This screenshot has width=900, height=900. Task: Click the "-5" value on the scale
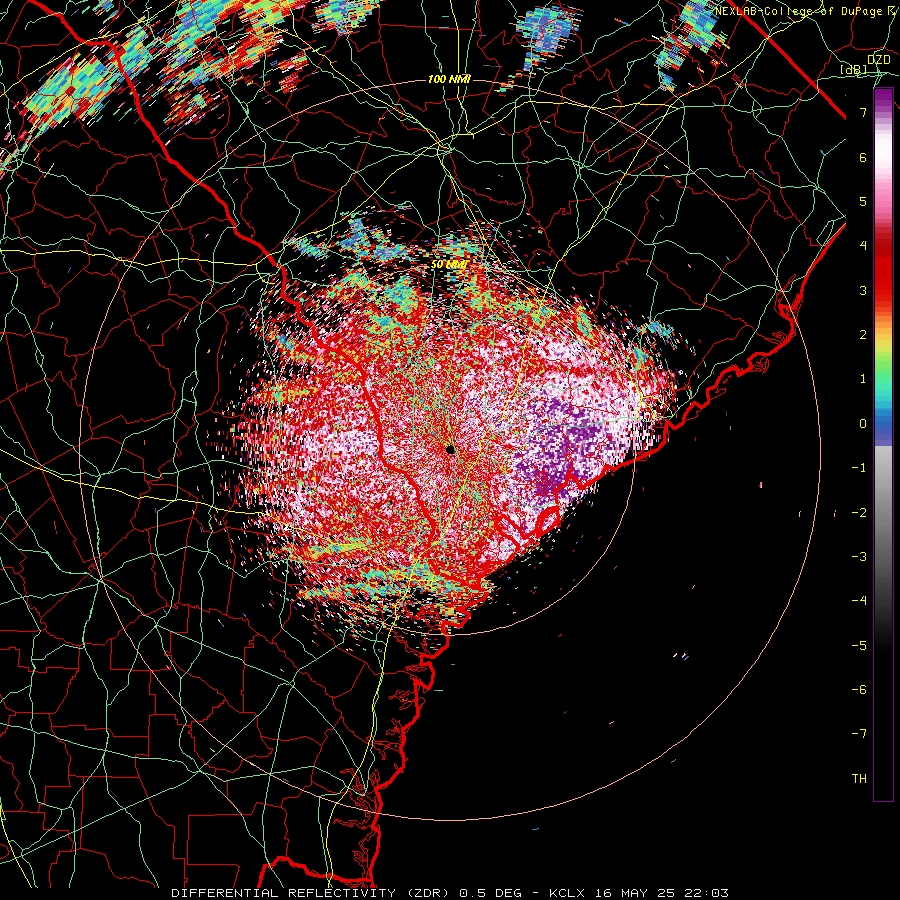859,646
